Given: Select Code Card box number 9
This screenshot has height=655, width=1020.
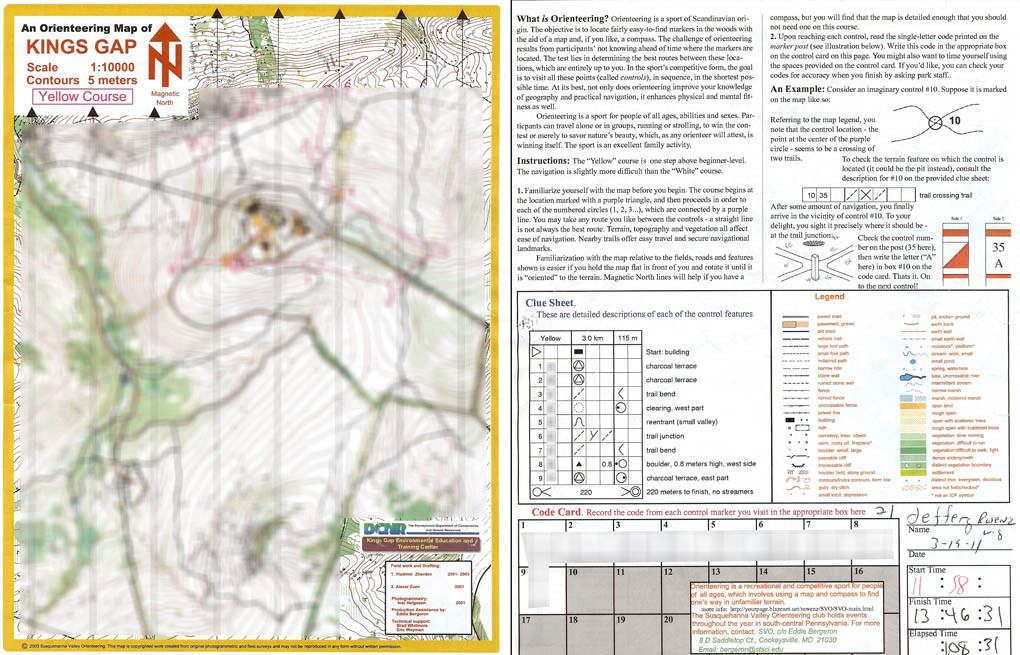Looking at the screenshot, I should (x=541, y=595).
